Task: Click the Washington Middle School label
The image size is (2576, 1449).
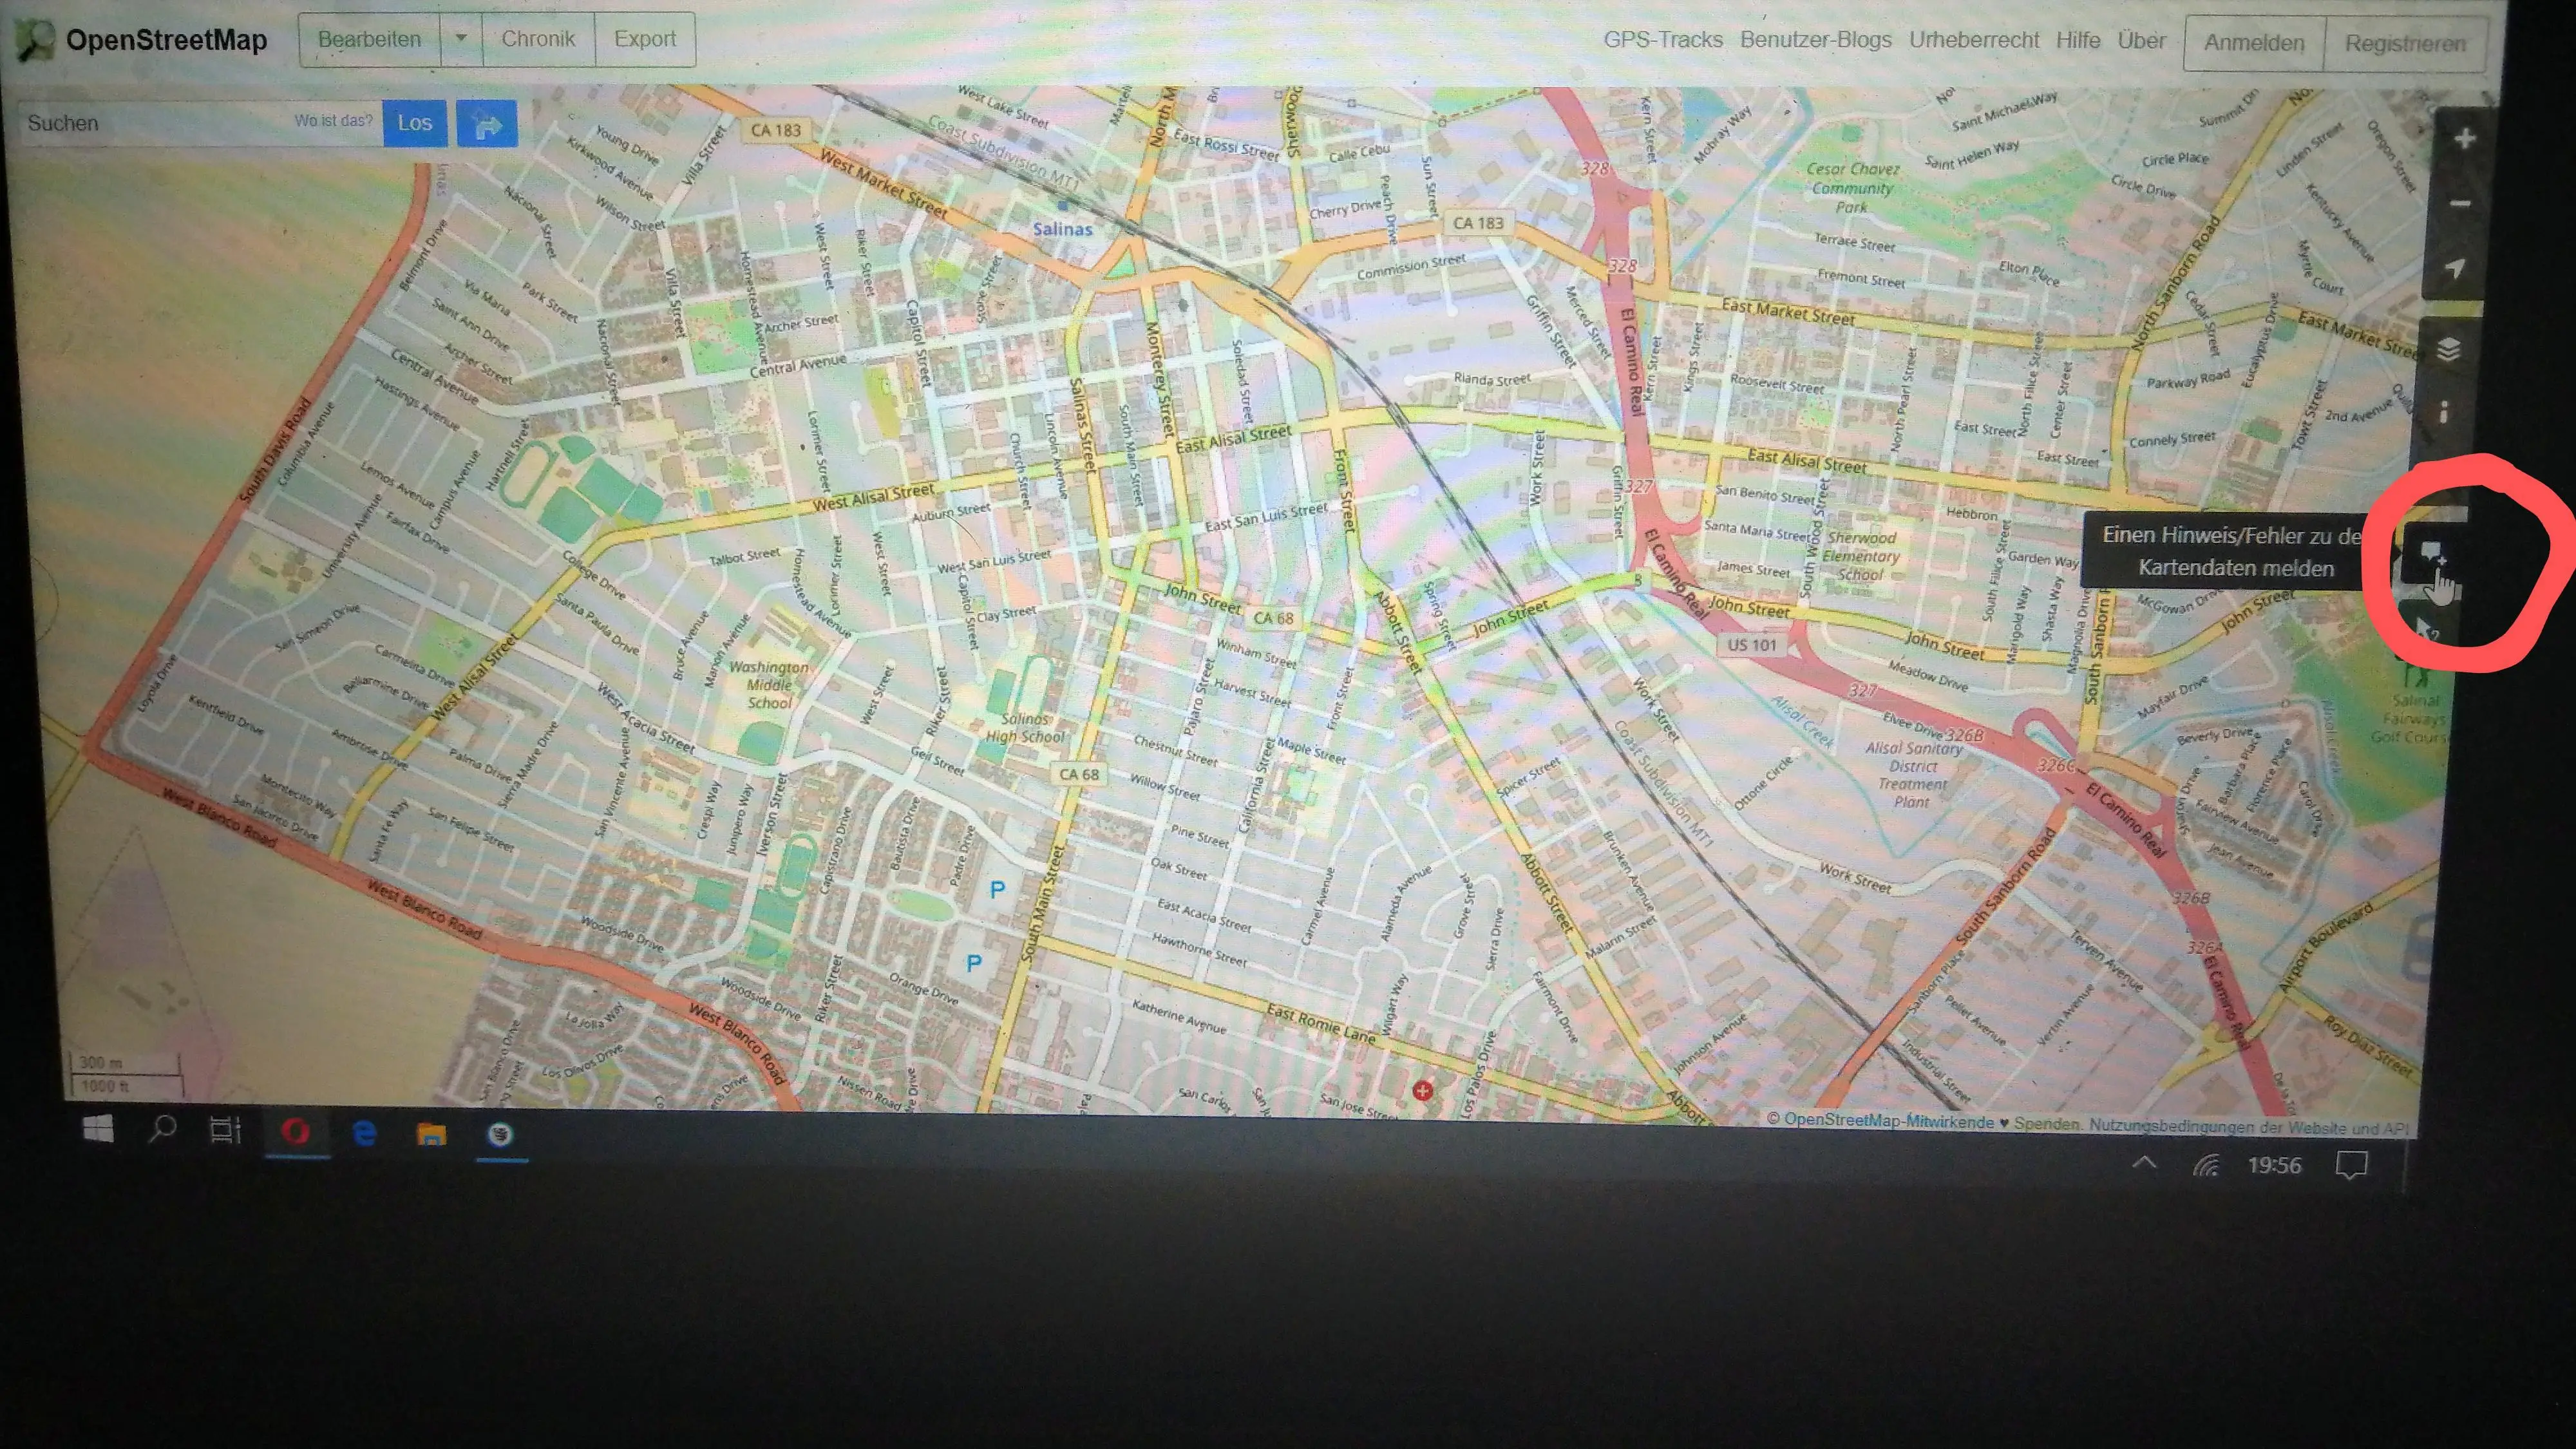Action: (769, 685)
